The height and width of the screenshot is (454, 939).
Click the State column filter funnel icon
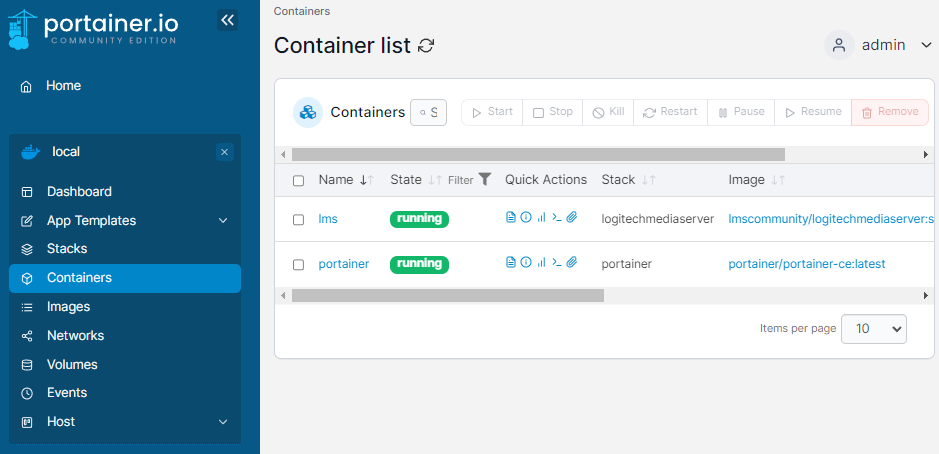pyautogui.click(x=485, y=179)
